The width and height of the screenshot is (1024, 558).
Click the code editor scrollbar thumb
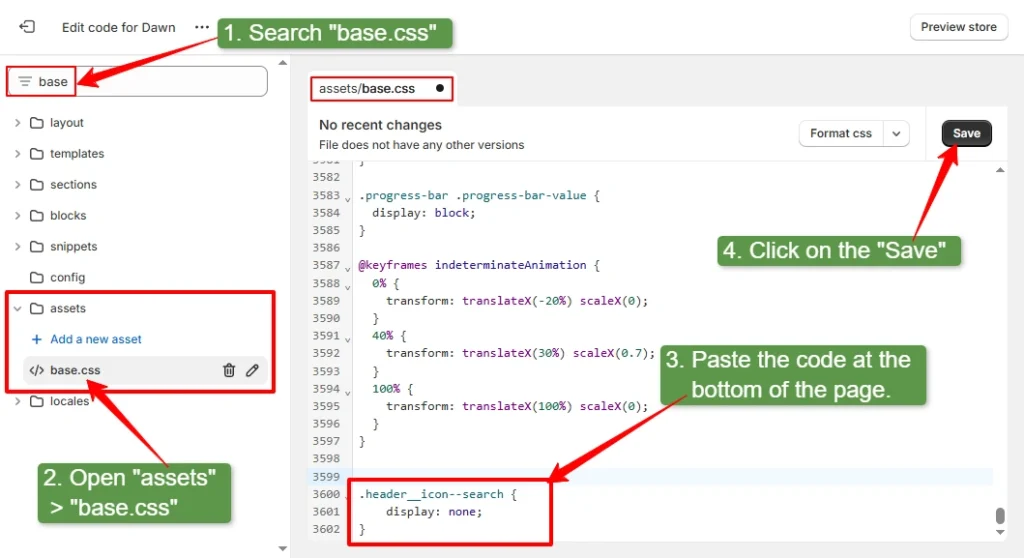point(1000,516)
